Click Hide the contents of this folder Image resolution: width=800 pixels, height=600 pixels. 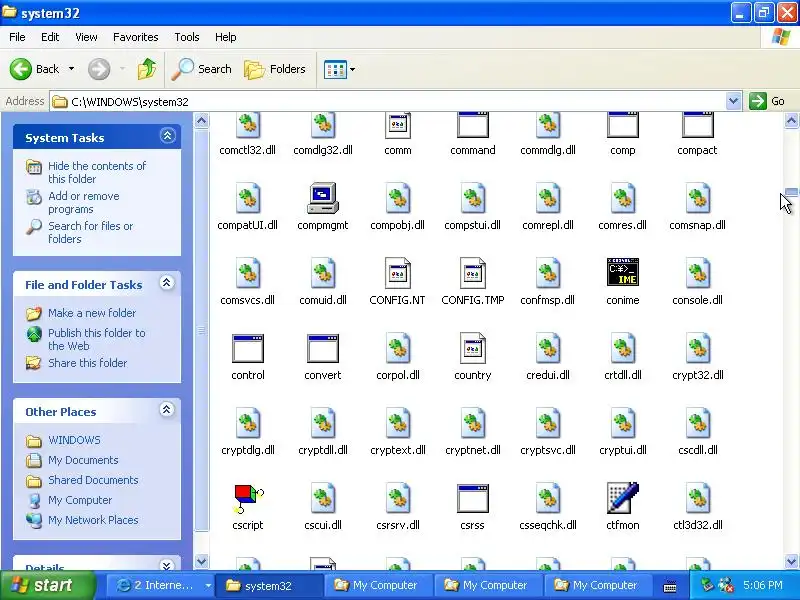tap(97, 172)
